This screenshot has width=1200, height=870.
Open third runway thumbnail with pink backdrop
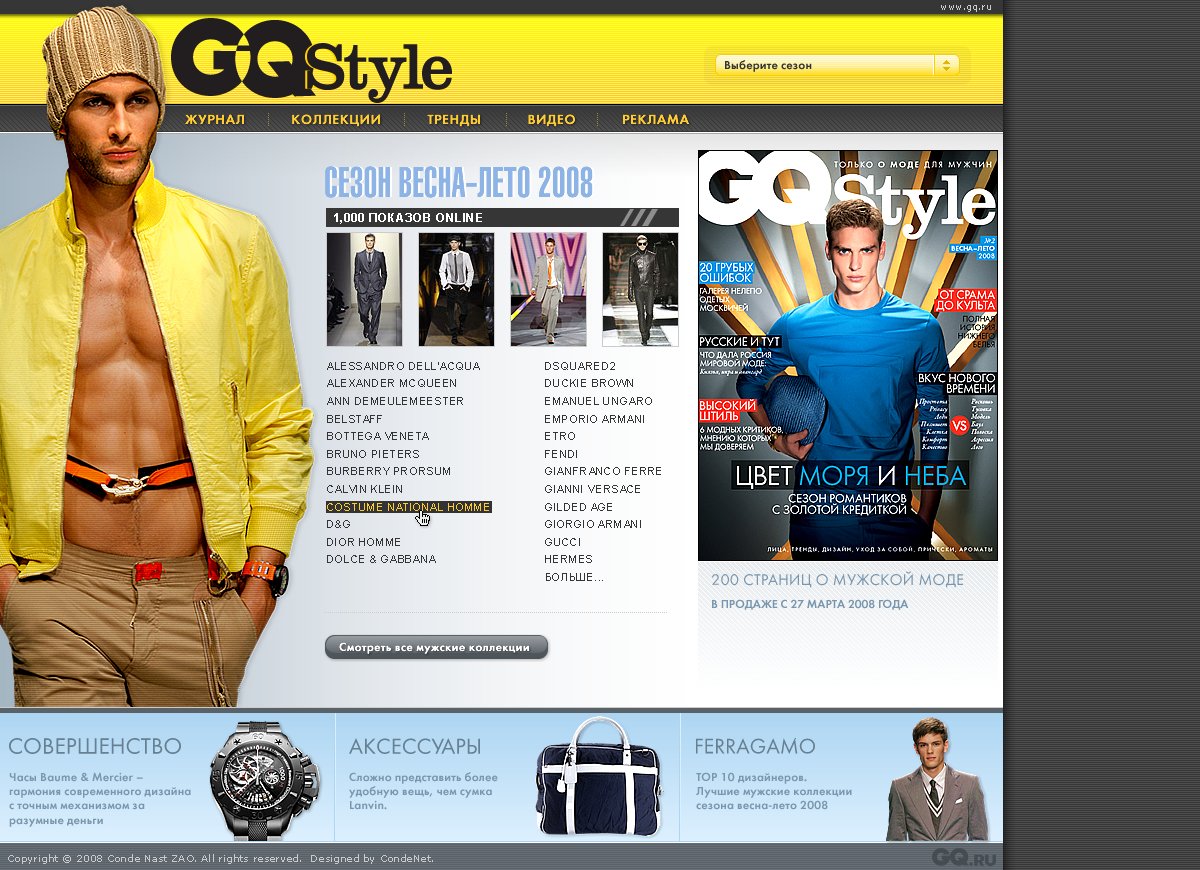pyautogui.click(x=548, y=290)
